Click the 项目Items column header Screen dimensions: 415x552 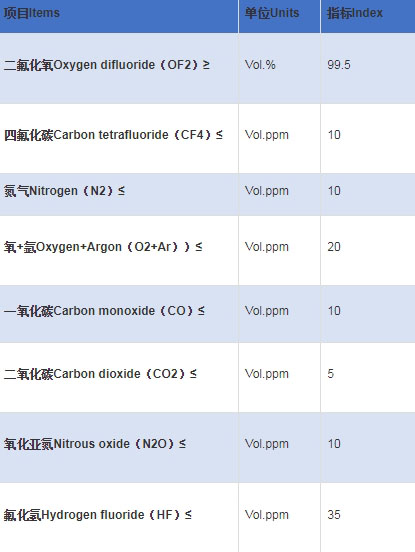(119, 16)
